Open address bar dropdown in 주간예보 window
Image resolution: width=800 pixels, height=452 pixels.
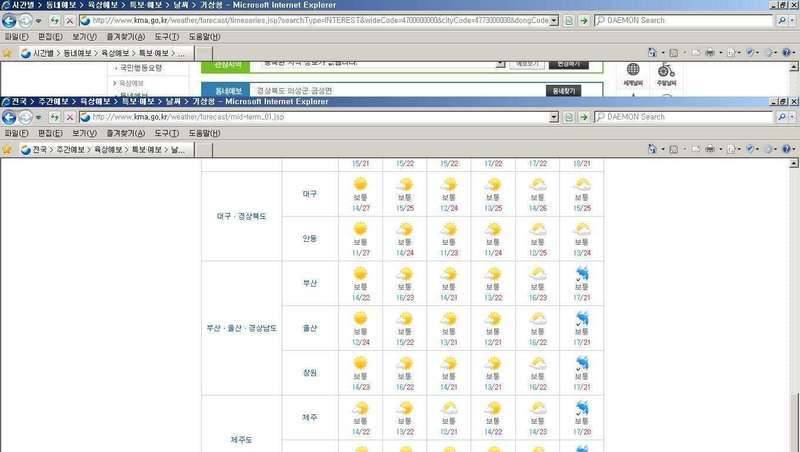click(x=554, y=117)
